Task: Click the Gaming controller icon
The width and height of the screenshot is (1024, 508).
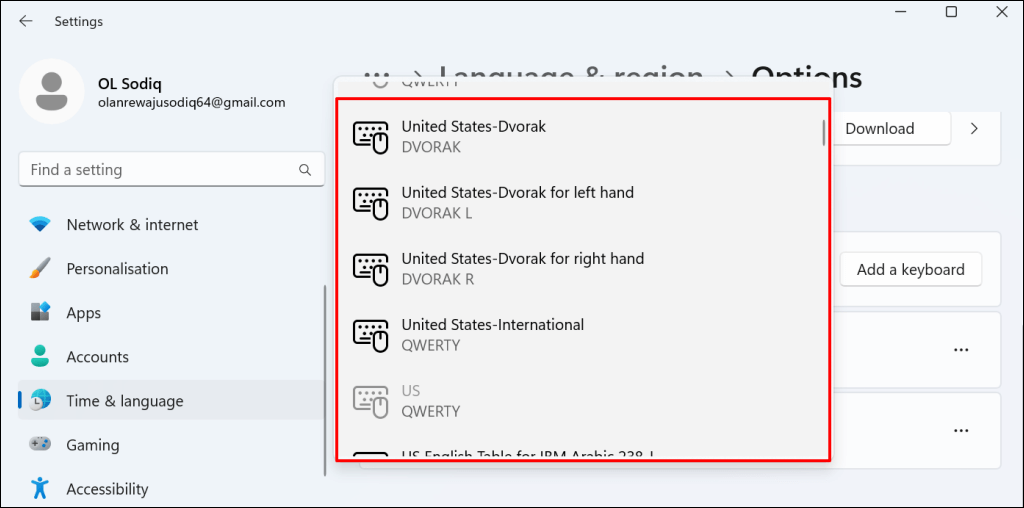Action: (40, 445)
